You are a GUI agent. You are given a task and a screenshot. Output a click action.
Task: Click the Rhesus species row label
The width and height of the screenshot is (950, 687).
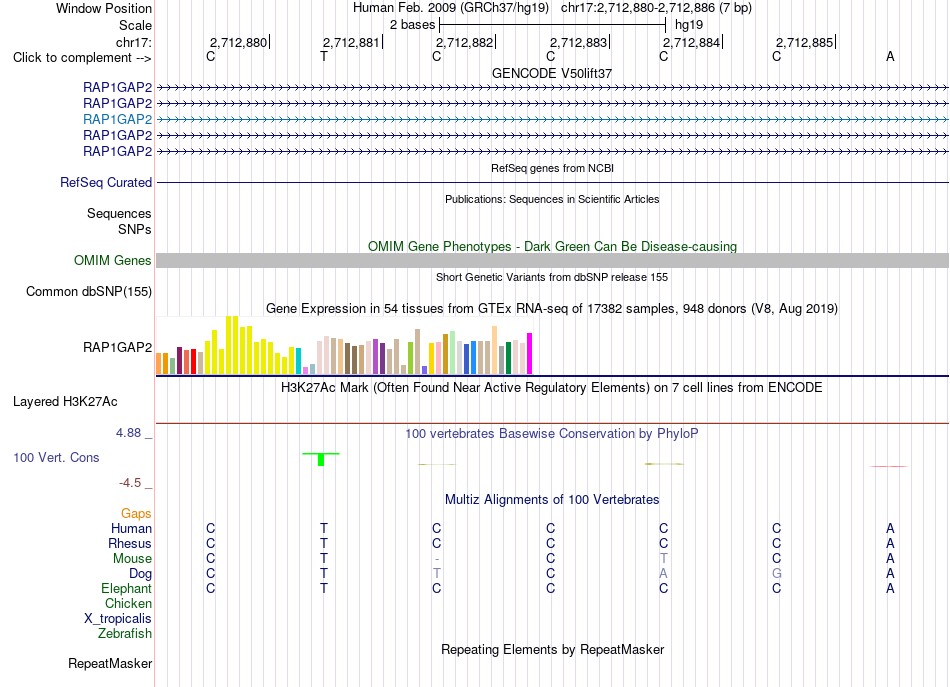coord(130,543)
